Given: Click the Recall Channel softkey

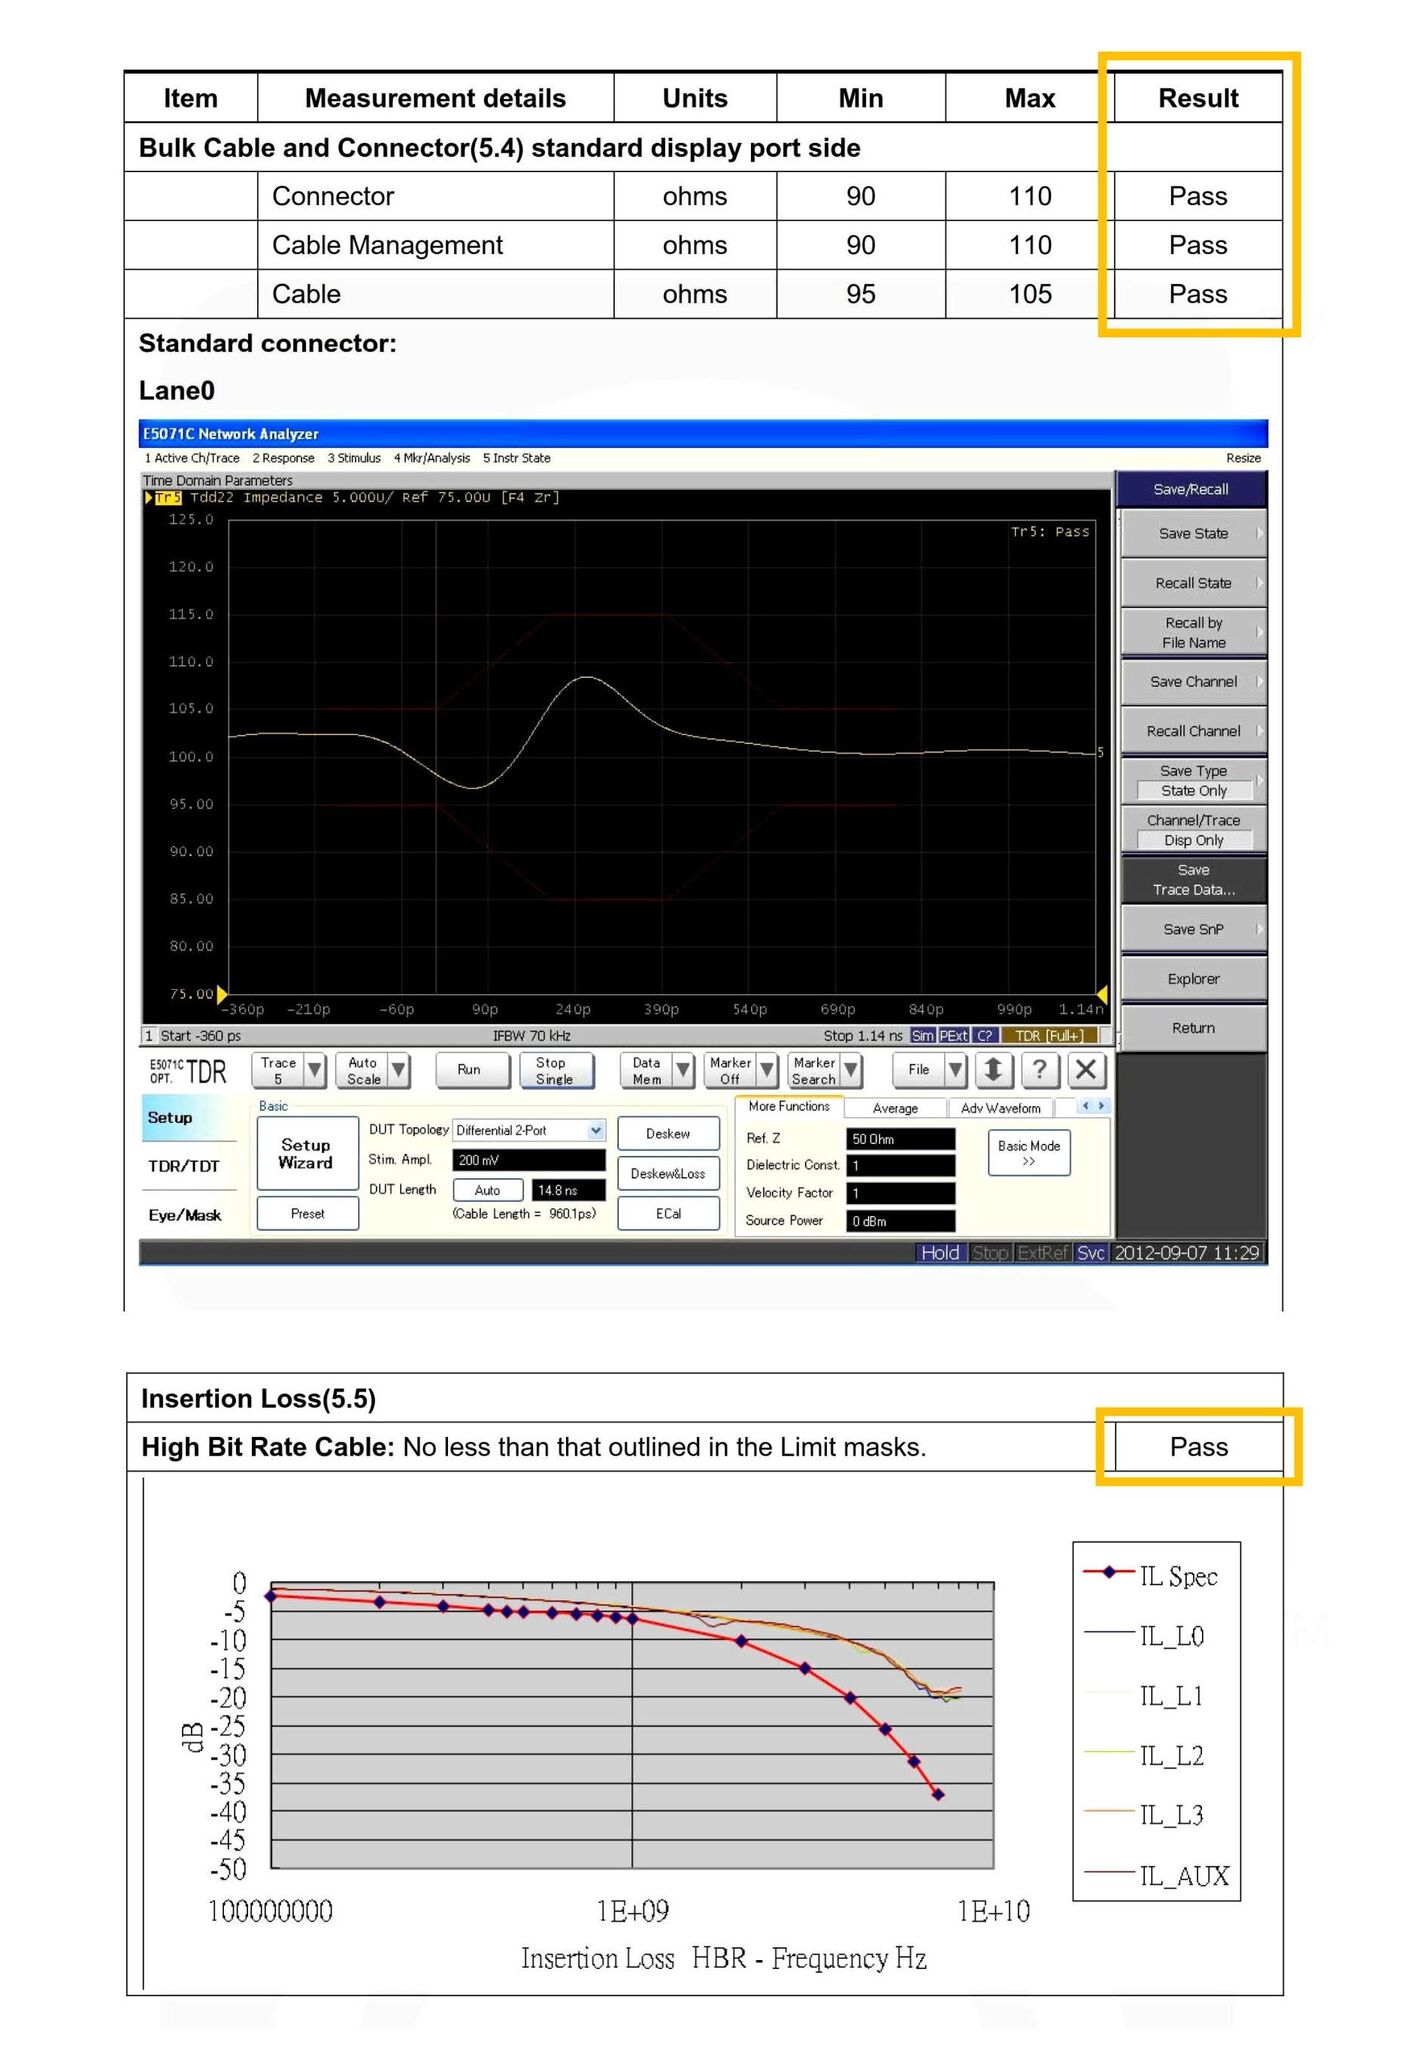Looking at the screenshot, I should pos(1192,731).
